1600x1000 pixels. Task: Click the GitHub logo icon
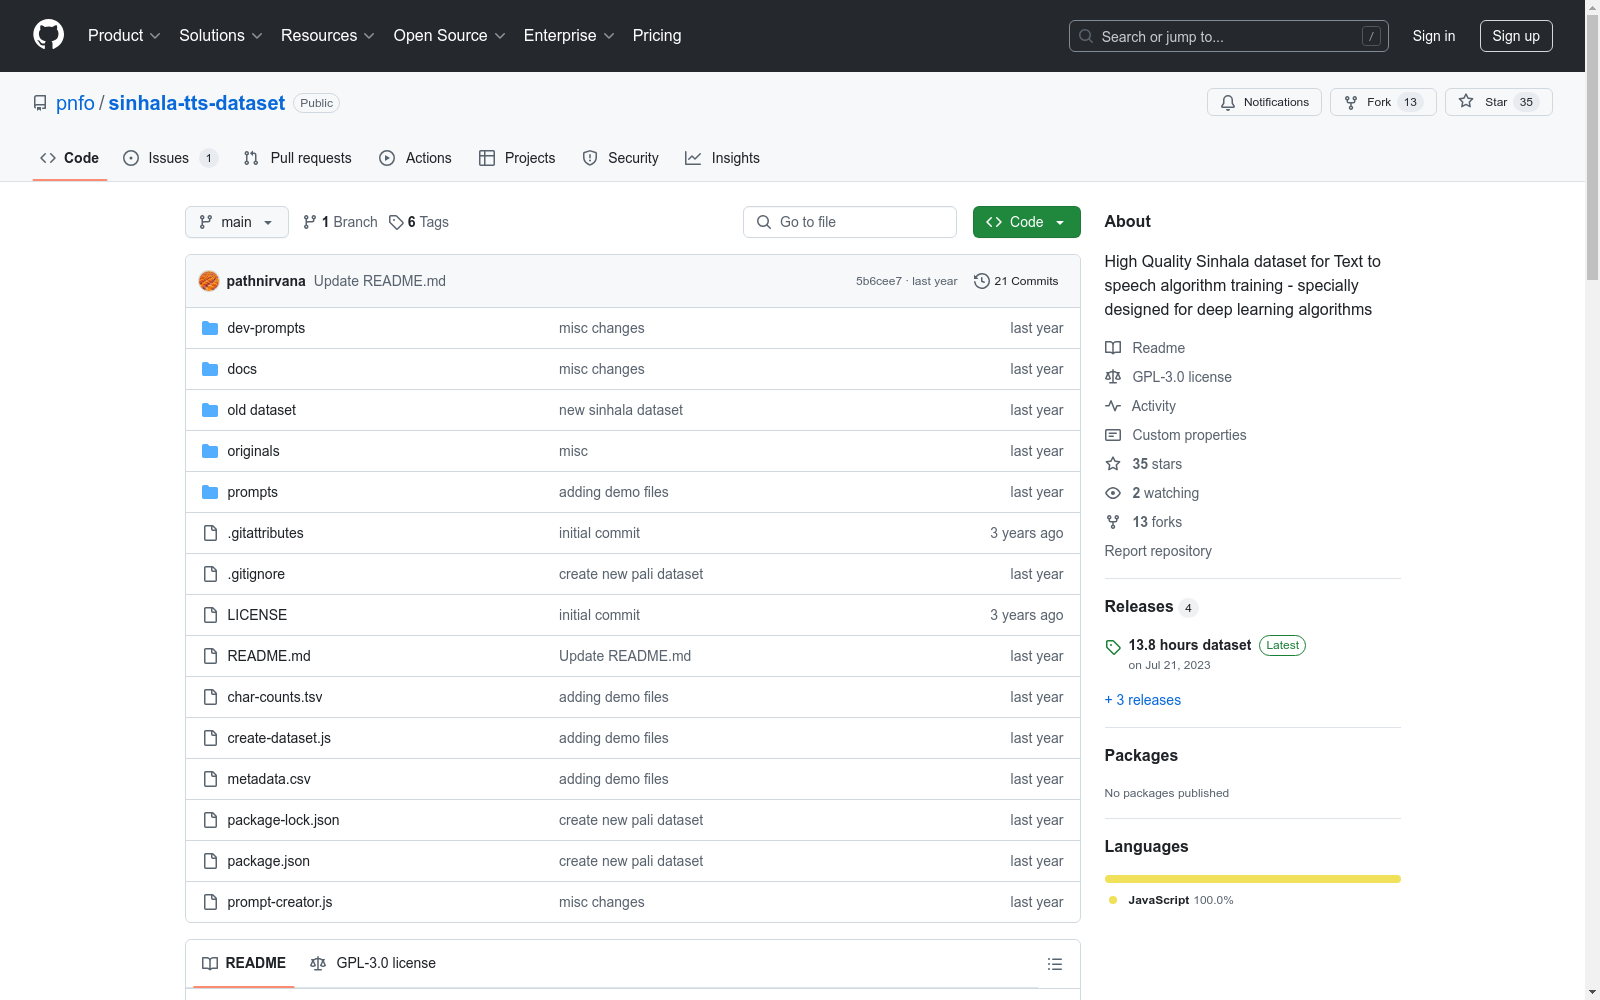coord(48,35)
